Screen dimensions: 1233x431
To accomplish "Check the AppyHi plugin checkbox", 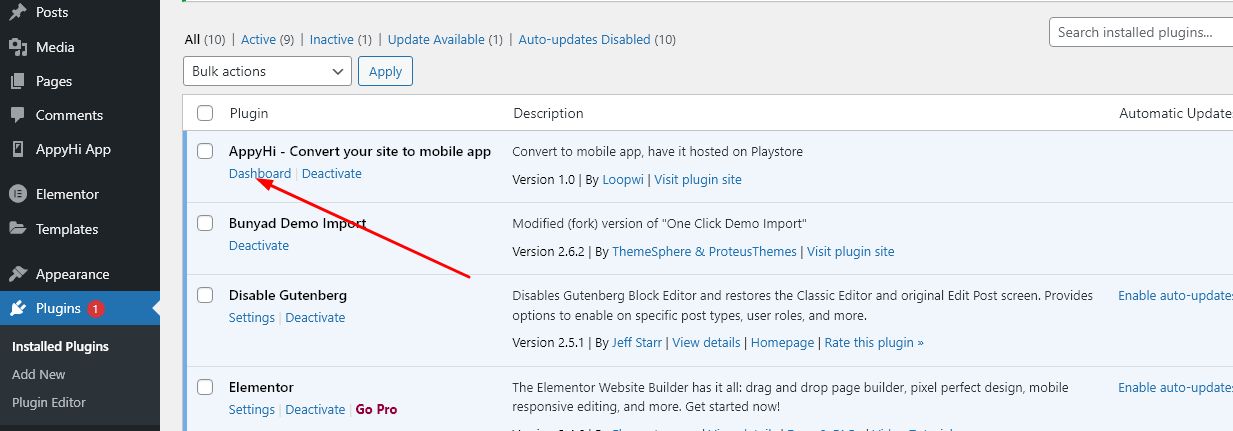I will pyautogui.click(x=205, y=151).
